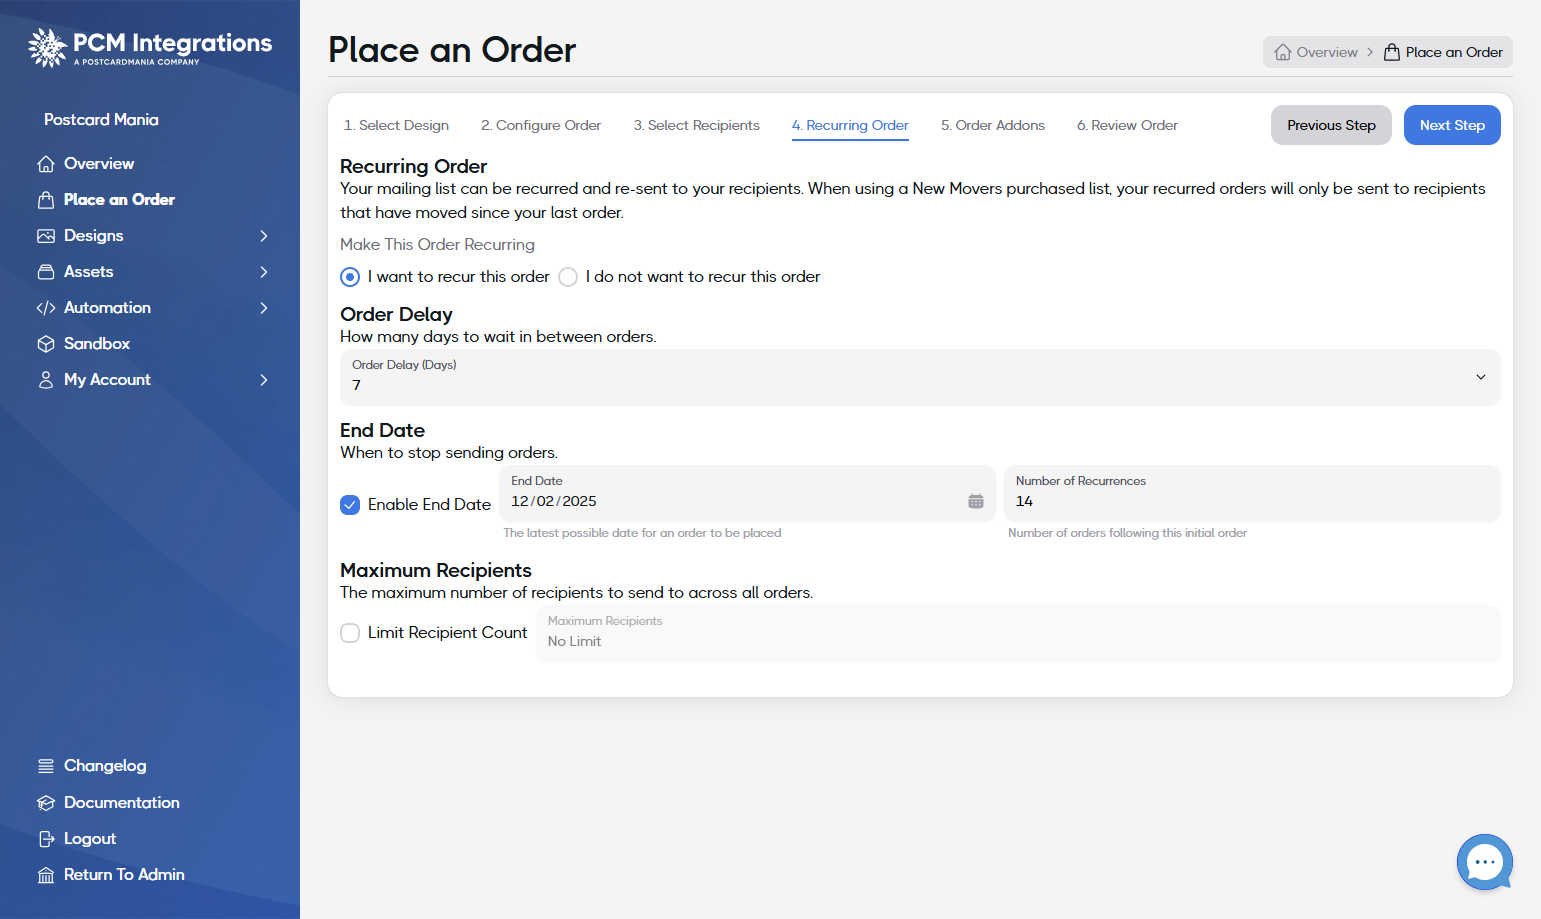This screenshot has height=919, width=1541.
Task: Expand the Automation submenu chevron
Action: click(x=264, y=308)
